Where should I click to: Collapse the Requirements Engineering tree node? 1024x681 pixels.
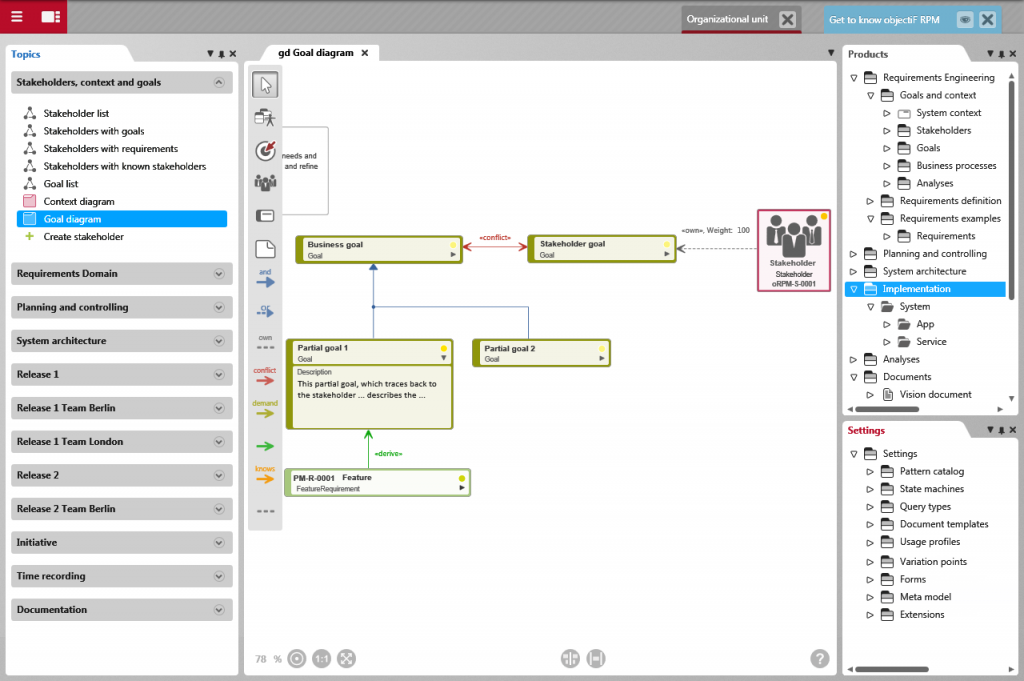pos(854,78)
